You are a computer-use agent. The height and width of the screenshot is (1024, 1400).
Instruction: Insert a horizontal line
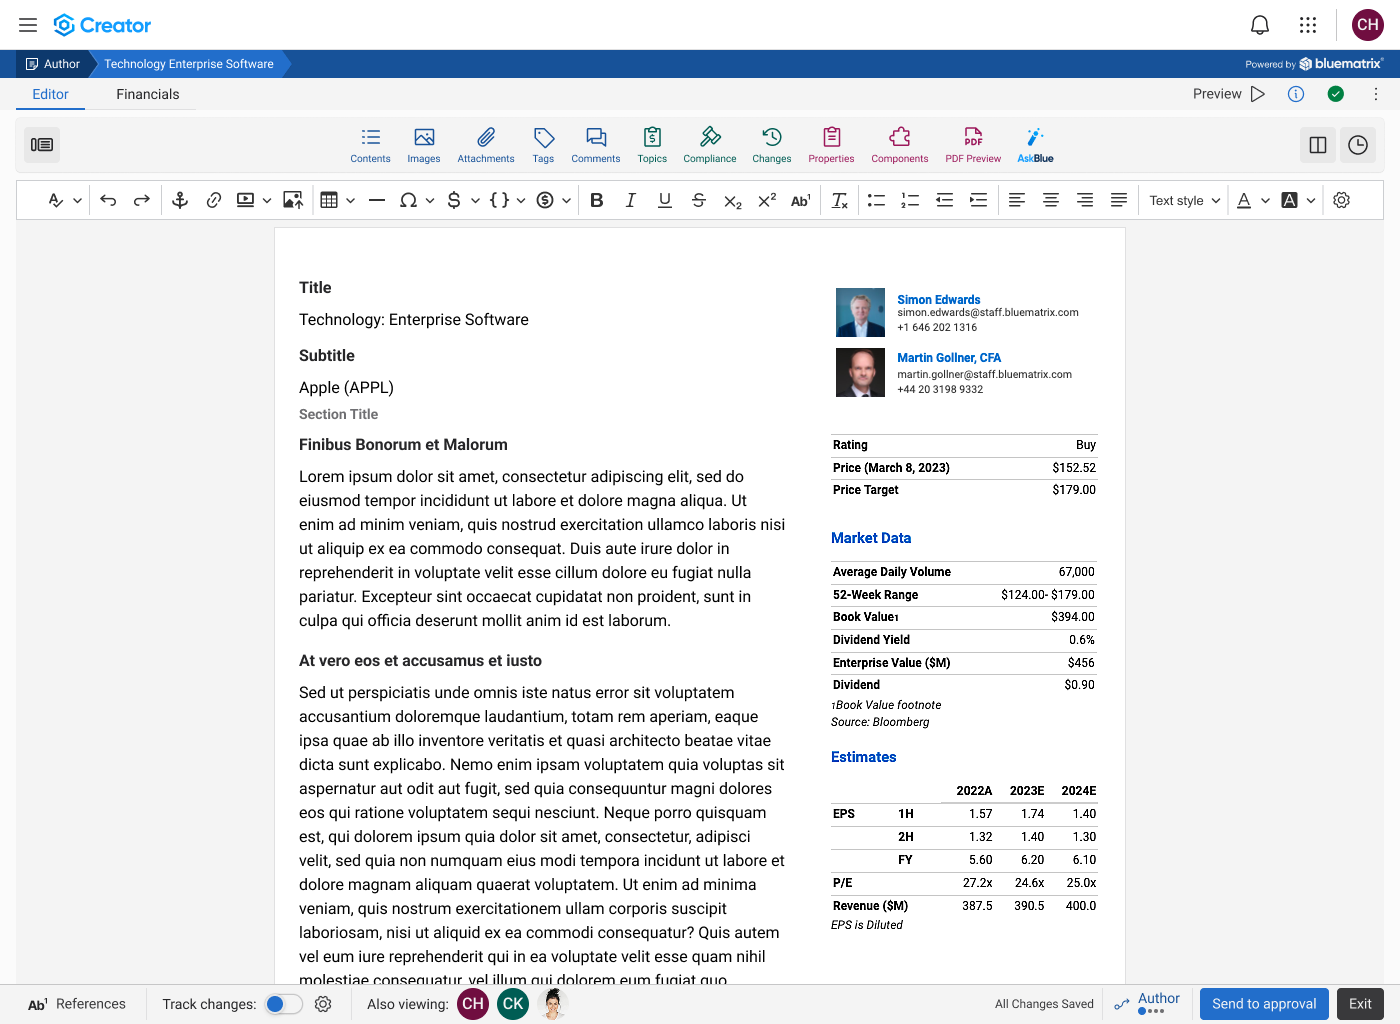377,200
